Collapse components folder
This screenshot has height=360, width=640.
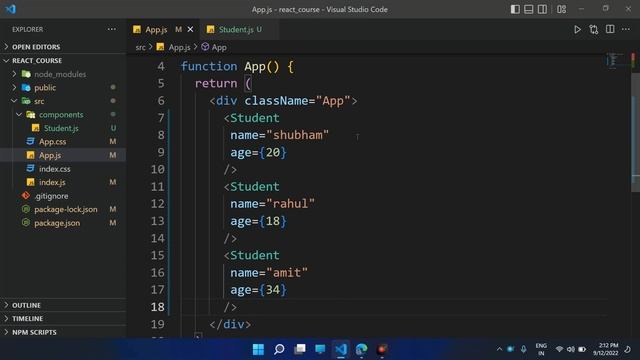coord(61,115)
